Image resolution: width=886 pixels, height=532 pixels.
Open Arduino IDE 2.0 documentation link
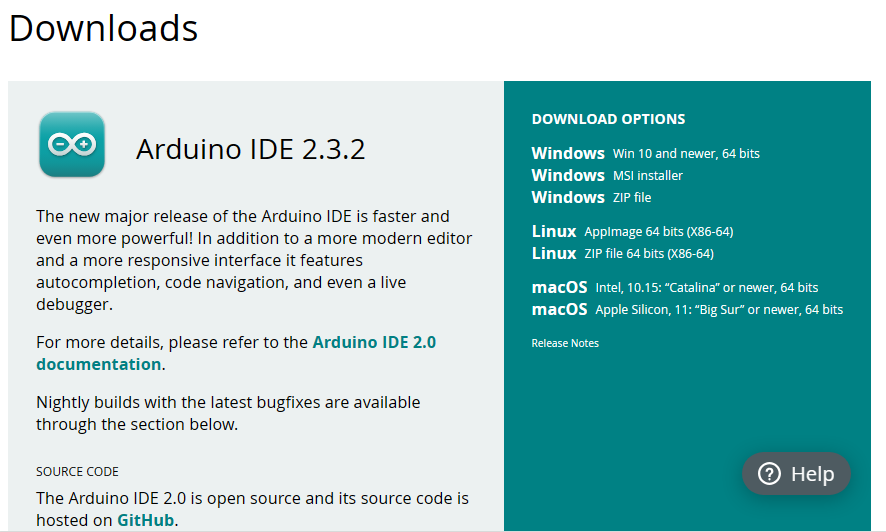pyautogui.click(x=236, y=353)
